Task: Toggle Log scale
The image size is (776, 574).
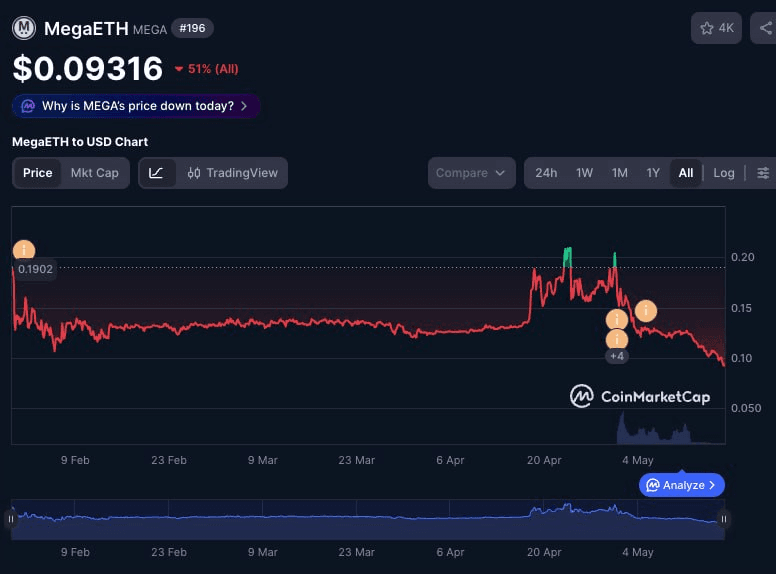Action: coord(724,173)
